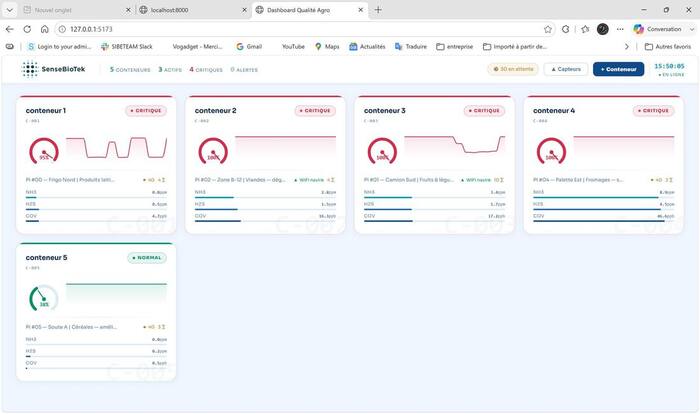Click the address bar showing 127.0.0.1:5173
This screenshot has height=414, width=700.
pos(304,29)
